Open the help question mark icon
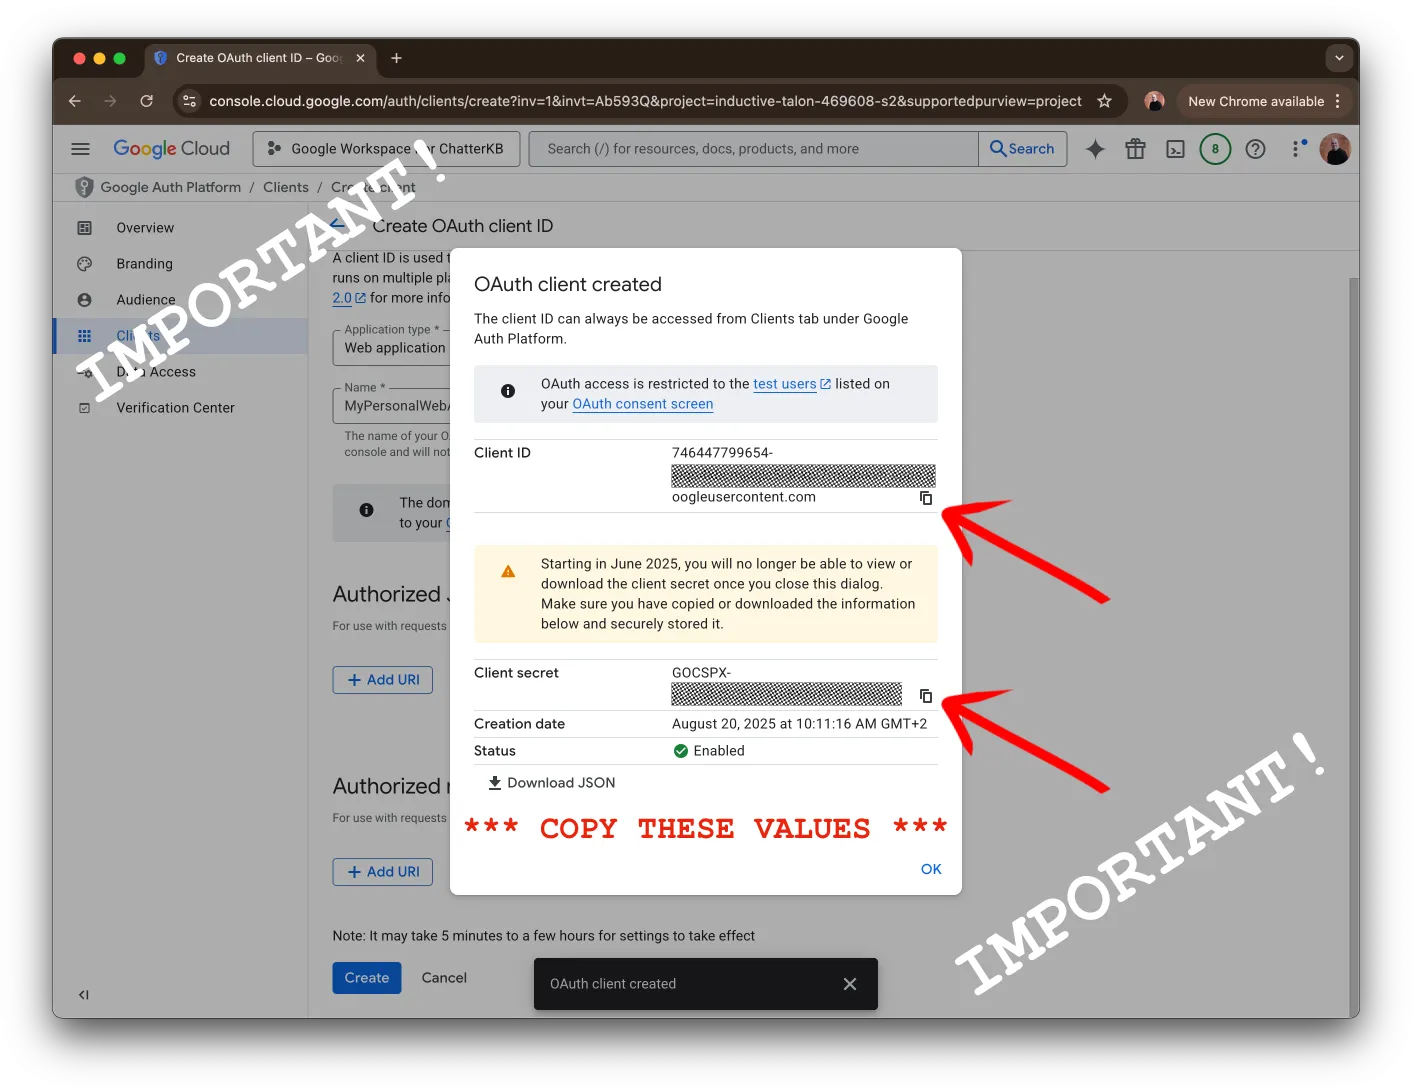Screen dimensions: 1419x1092 tap(1255, 149)
